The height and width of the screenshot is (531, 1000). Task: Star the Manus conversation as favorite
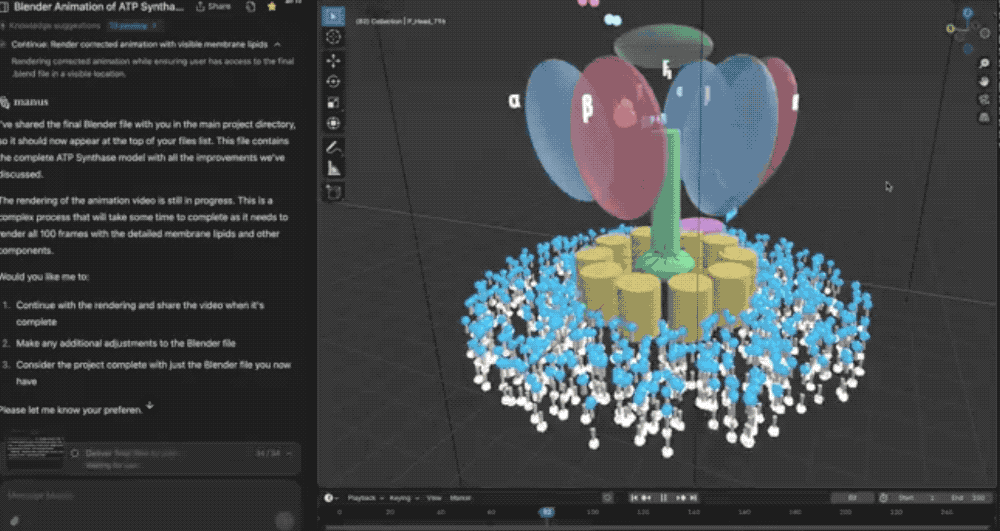click(x=272, y=6)
